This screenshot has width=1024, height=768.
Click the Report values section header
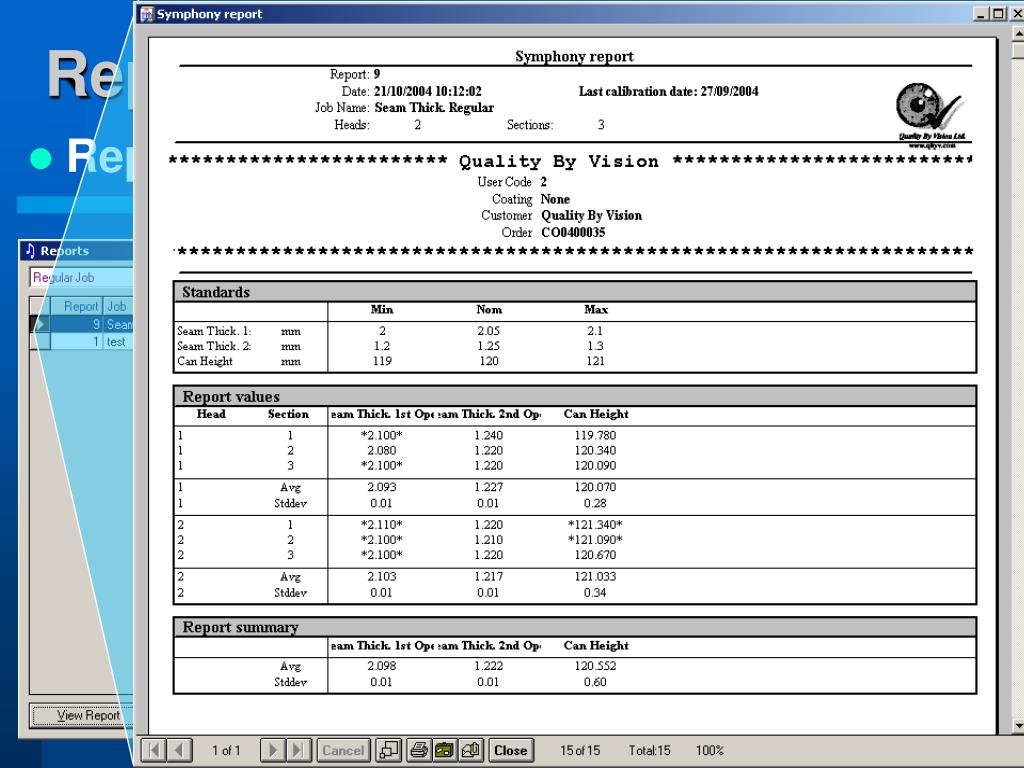click(575, 396)
